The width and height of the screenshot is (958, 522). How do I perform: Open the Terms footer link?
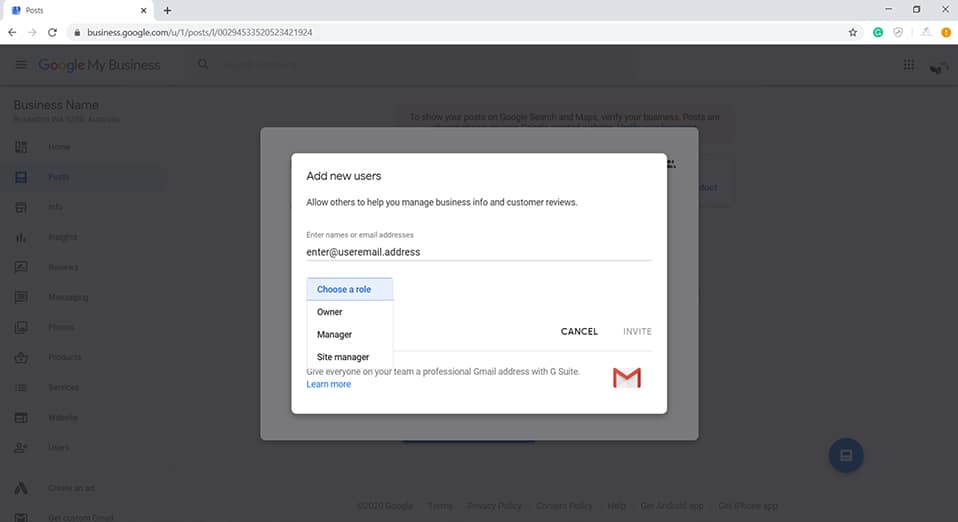440,505
